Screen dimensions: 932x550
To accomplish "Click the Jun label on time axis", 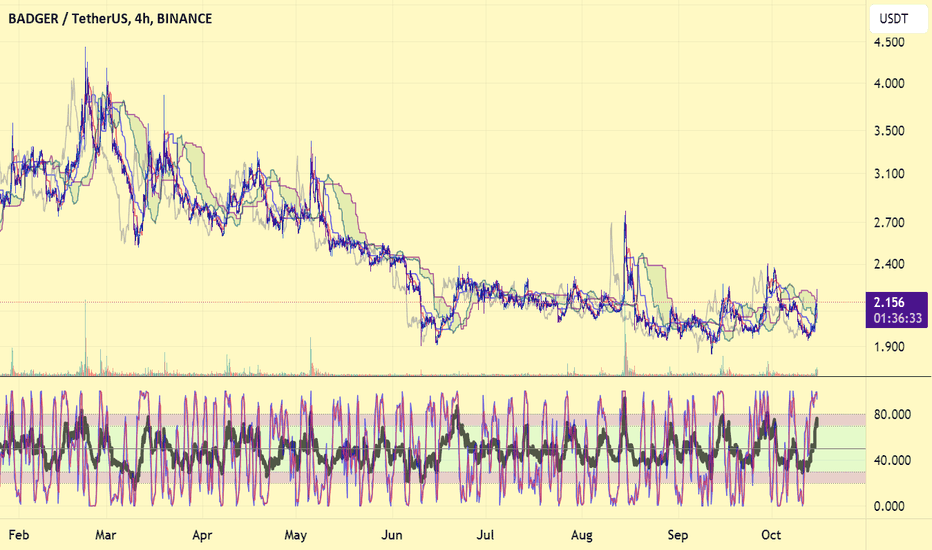I will (x=392, y=535).
